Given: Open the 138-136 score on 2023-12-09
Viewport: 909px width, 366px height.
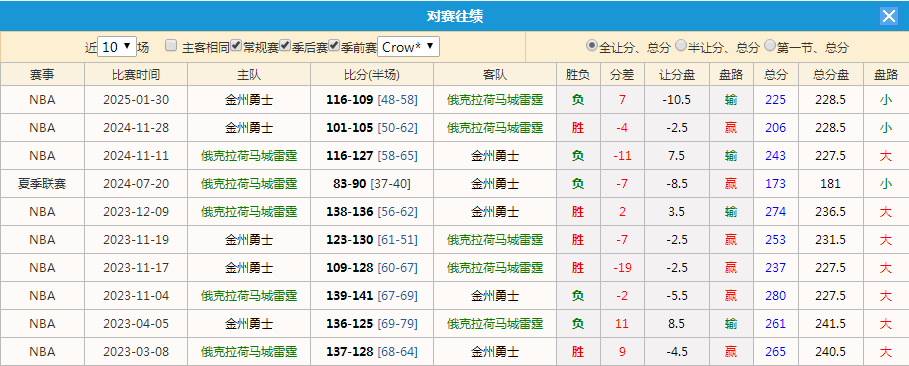Looking at the screenshot, I should pyautogui.click(x=350, y=212).
